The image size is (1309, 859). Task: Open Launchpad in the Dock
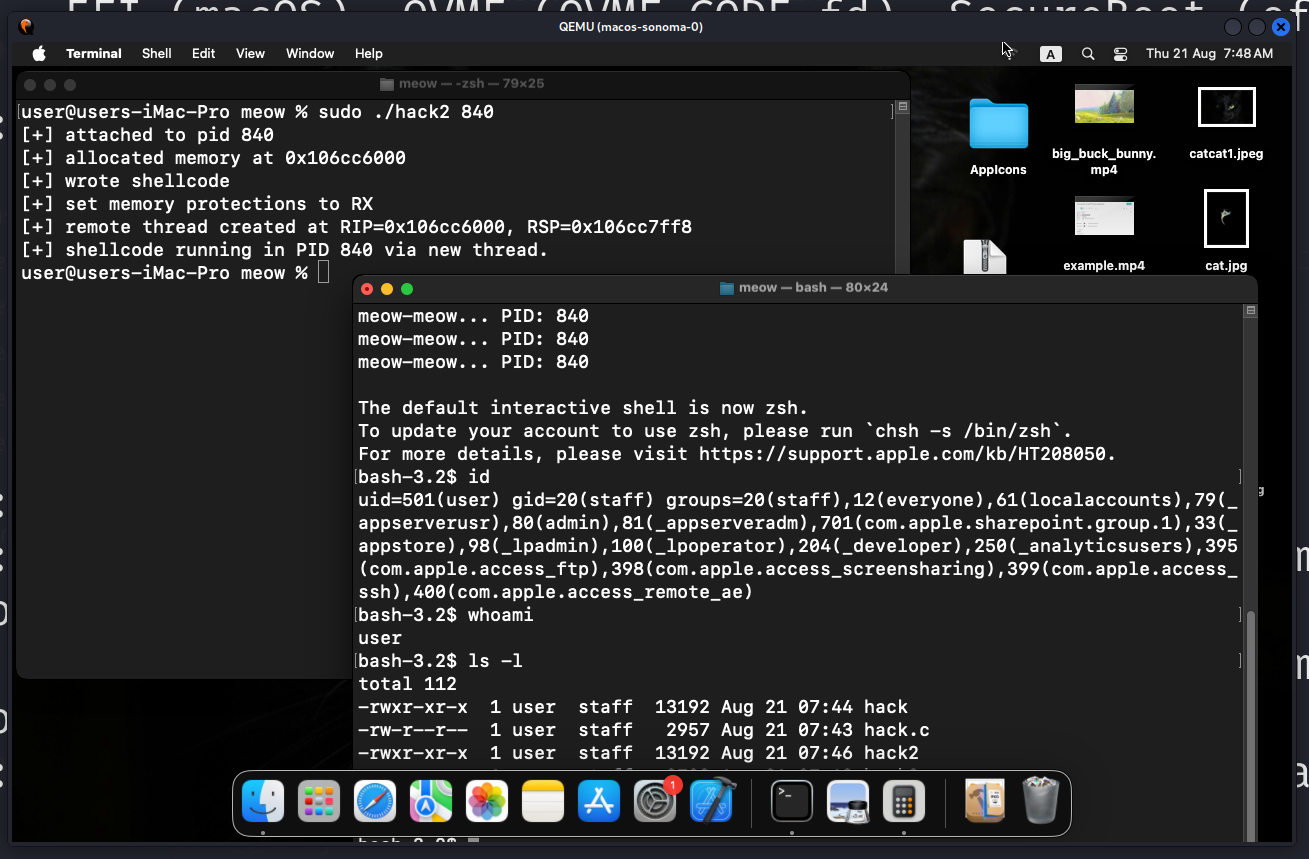click(319, 802)
